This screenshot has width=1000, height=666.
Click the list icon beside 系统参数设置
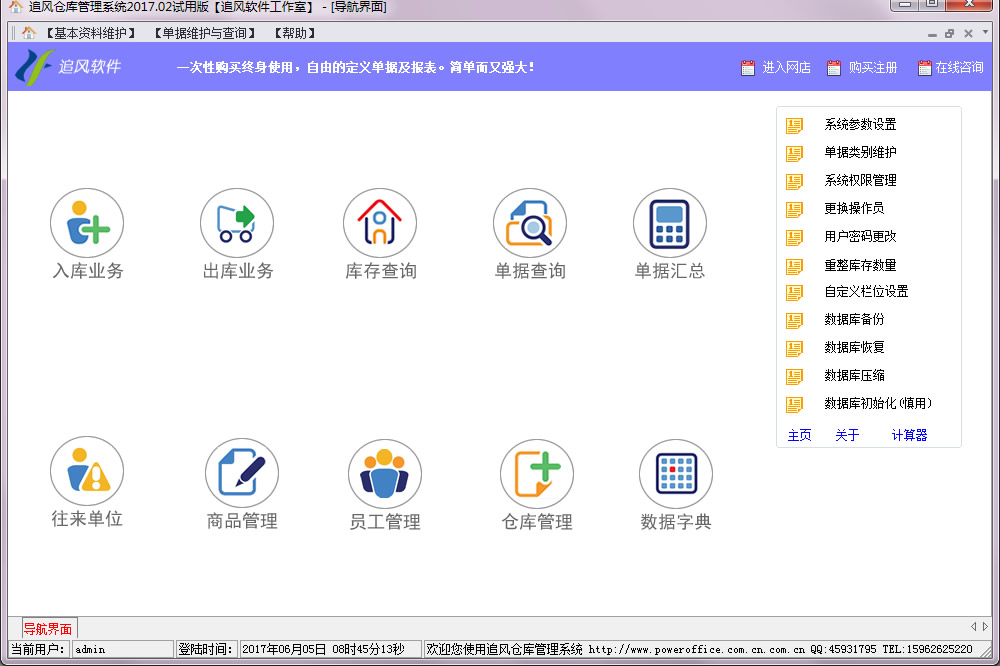(x=794, y=125)
